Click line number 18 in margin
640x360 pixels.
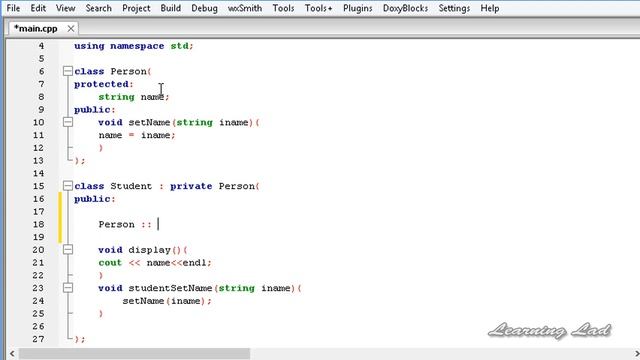(x=38, y=224)
